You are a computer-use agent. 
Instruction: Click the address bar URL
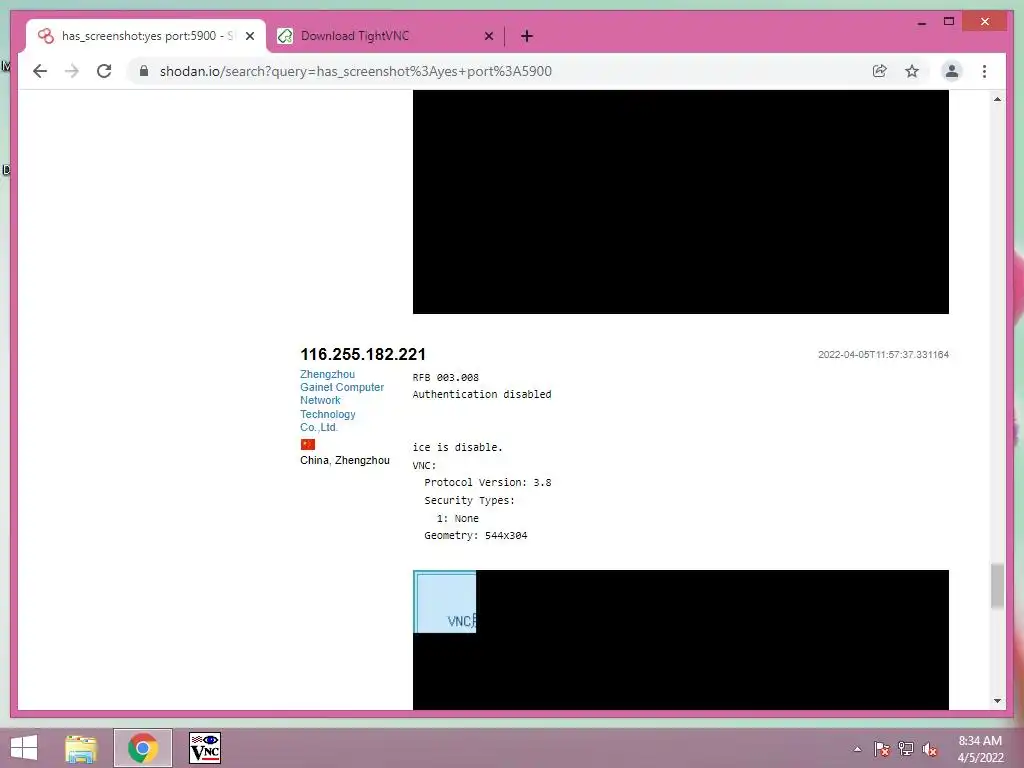point(356,71)
